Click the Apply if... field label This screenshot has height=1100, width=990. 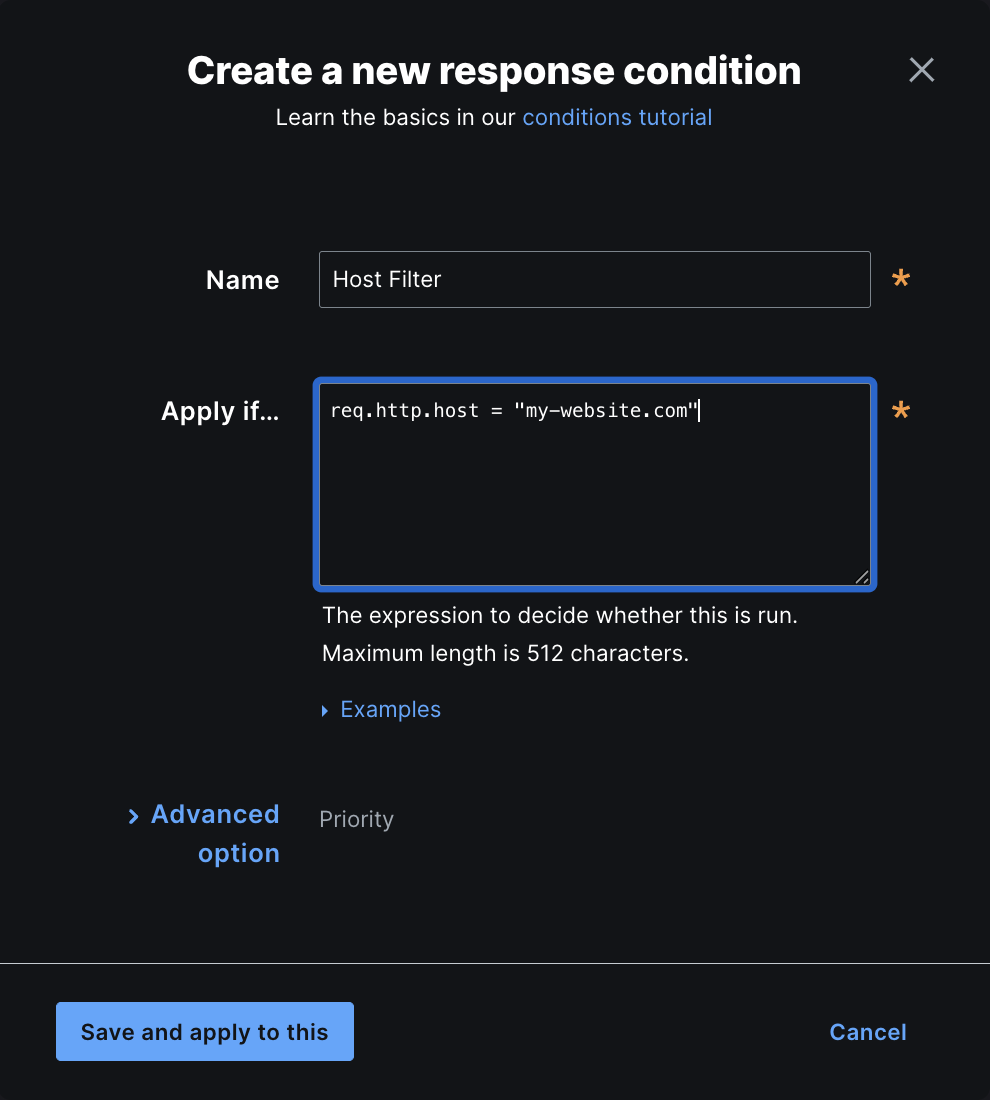220,411
